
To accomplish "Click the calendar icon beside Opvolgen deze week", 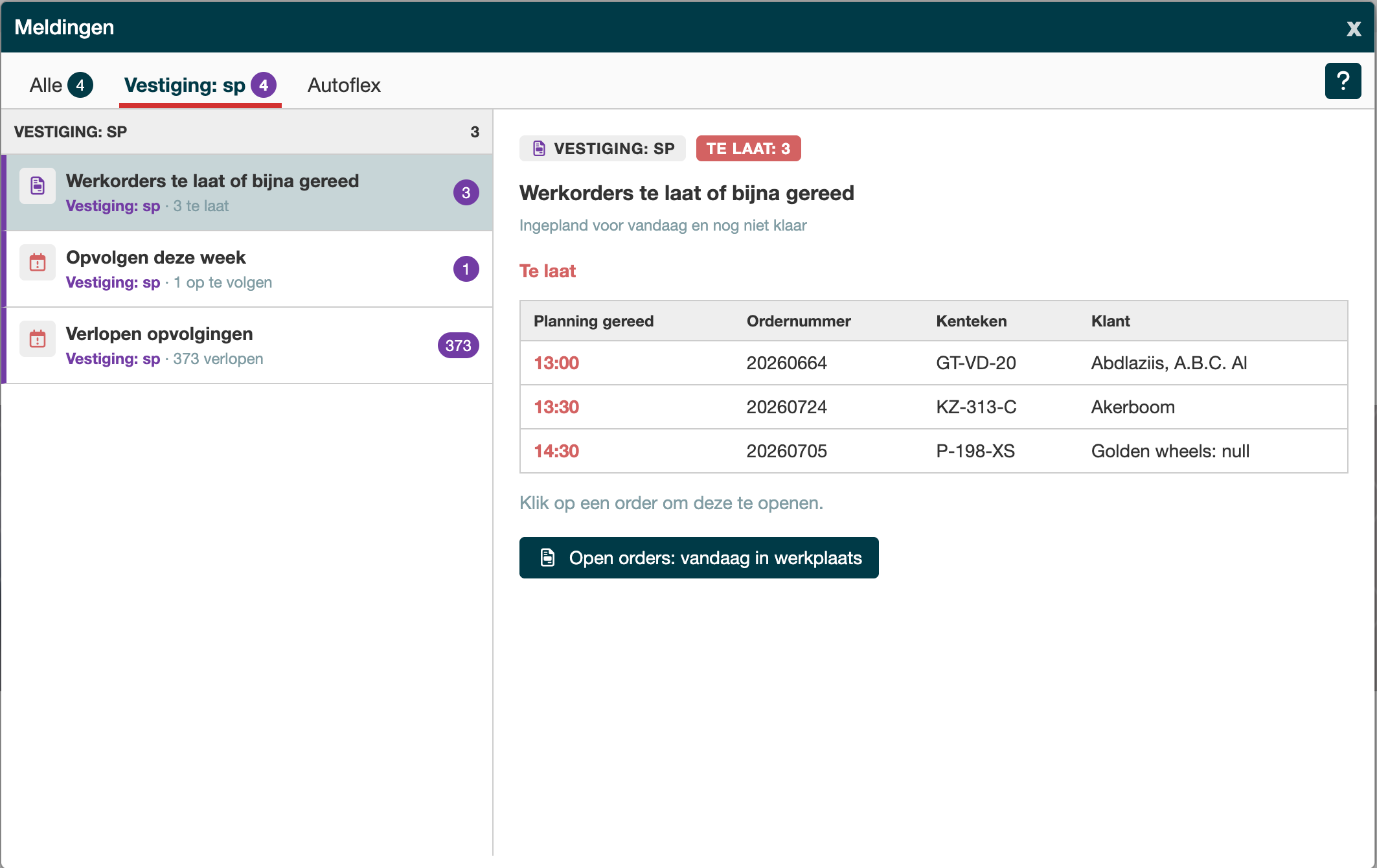I will click(38, 262).
